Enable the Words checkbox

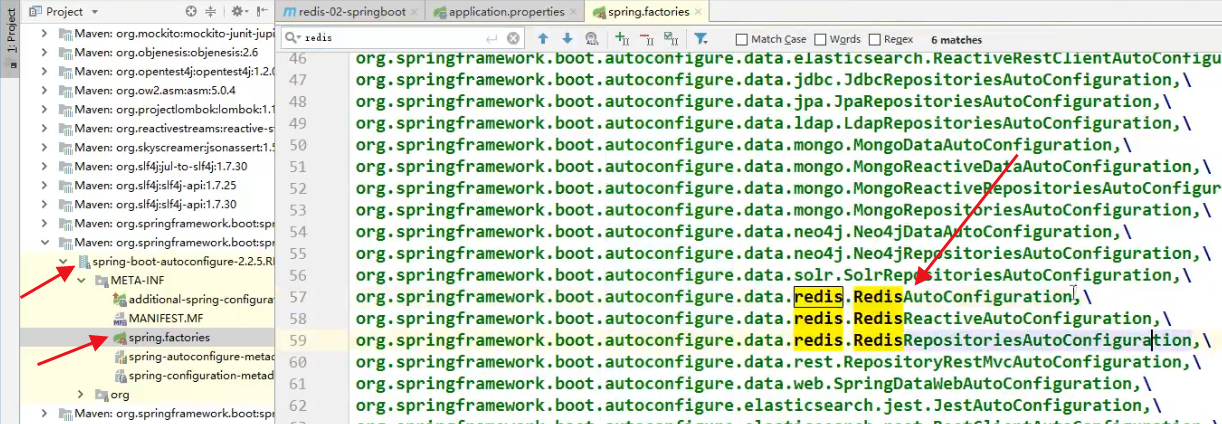tap(820, 39)
